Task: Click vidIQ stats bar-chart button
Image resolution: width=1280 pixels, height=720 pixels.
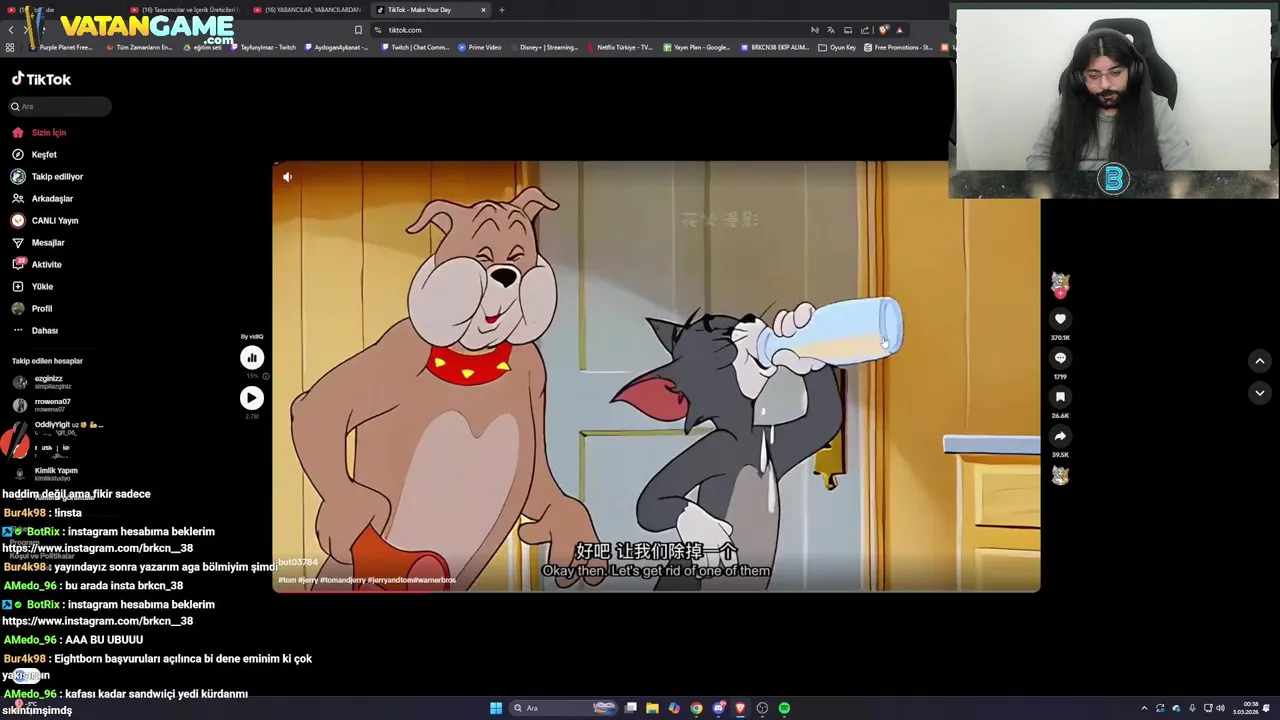Action: 252,358
